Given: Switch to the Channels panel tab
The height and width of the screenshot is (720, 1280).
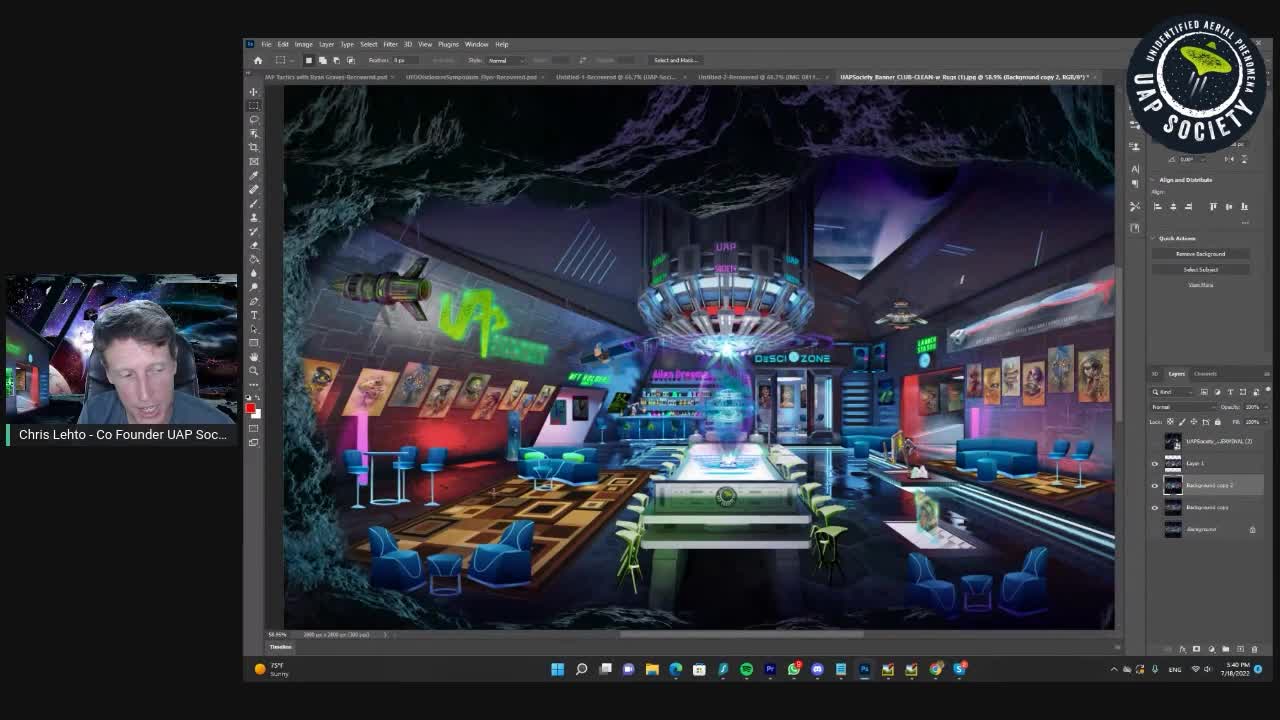Looking at the screenshot, I should tap(1205, 374).
